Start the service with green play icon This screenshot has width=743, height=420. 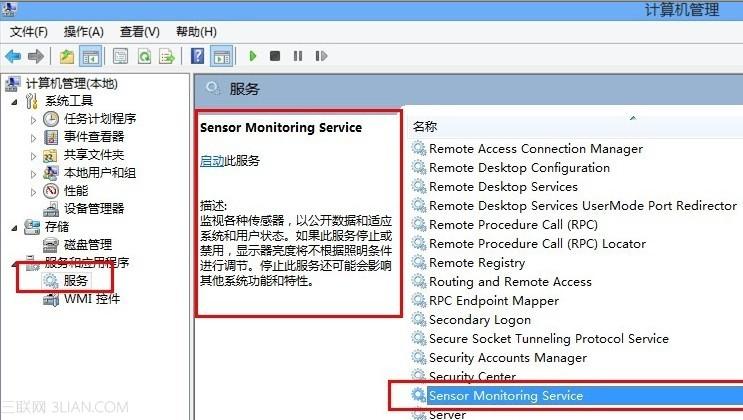coord(253,56)
